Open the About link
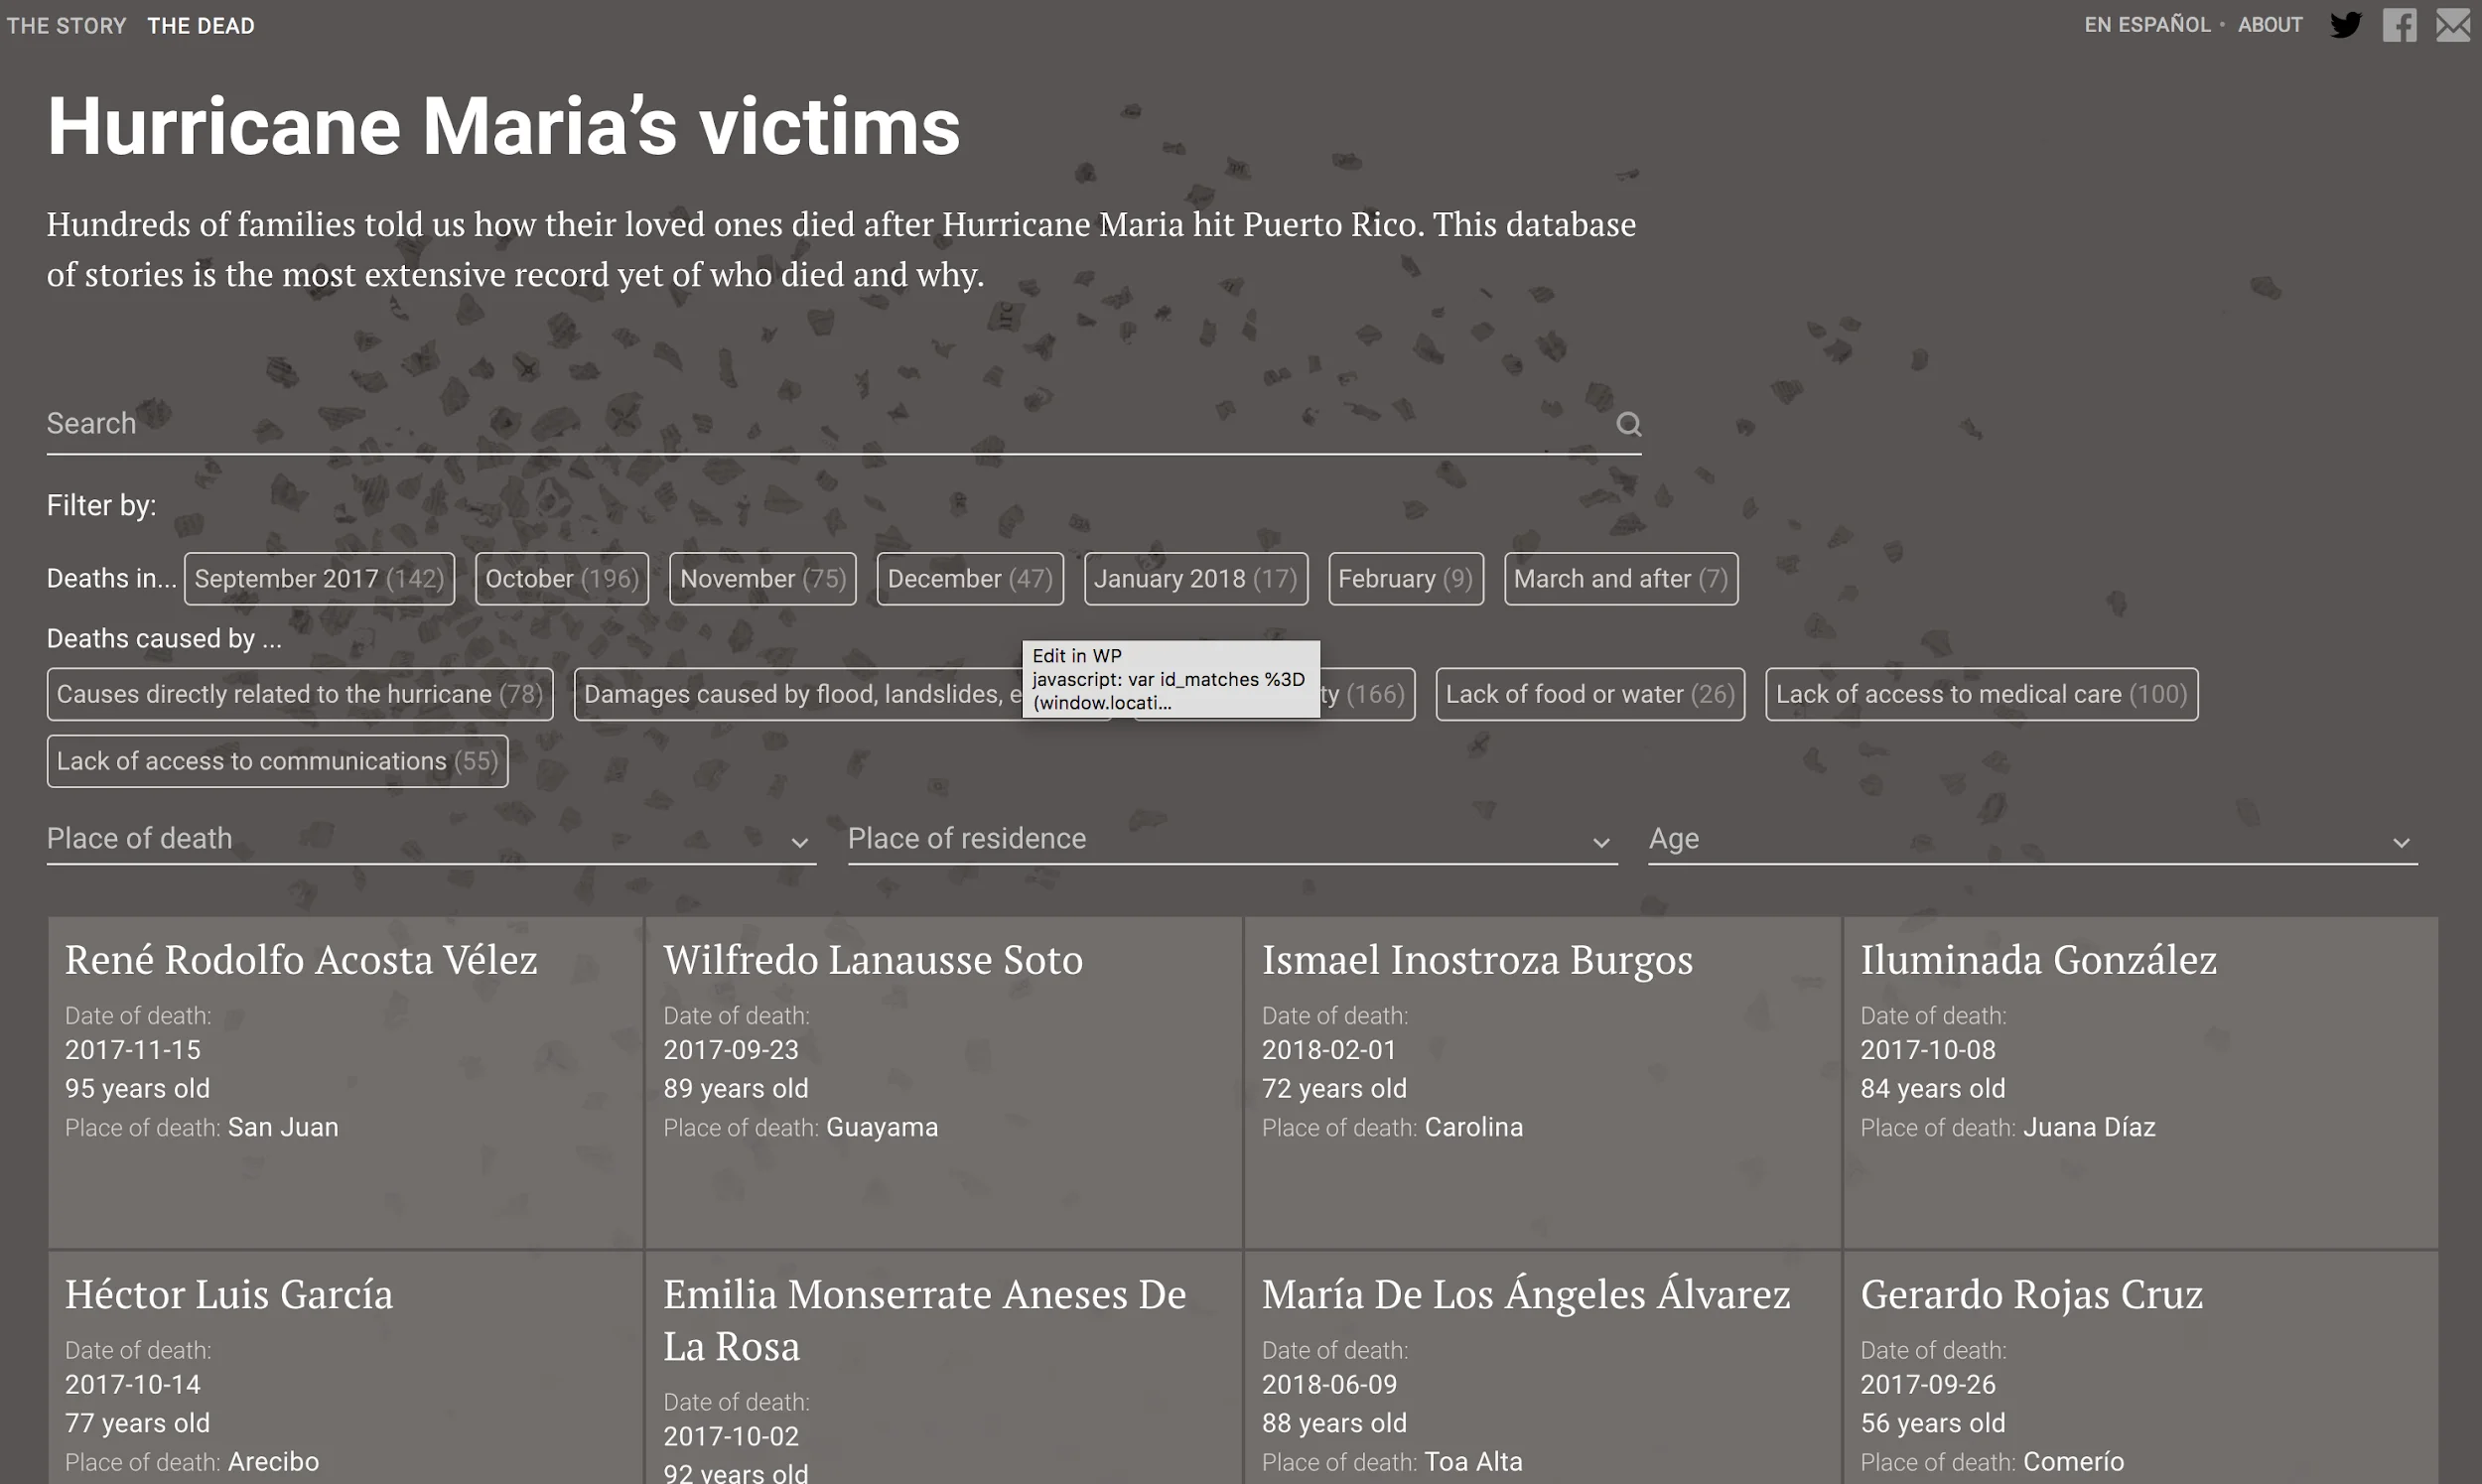This screenshot has width=2482, height=1484. (x=2269, y=25)
